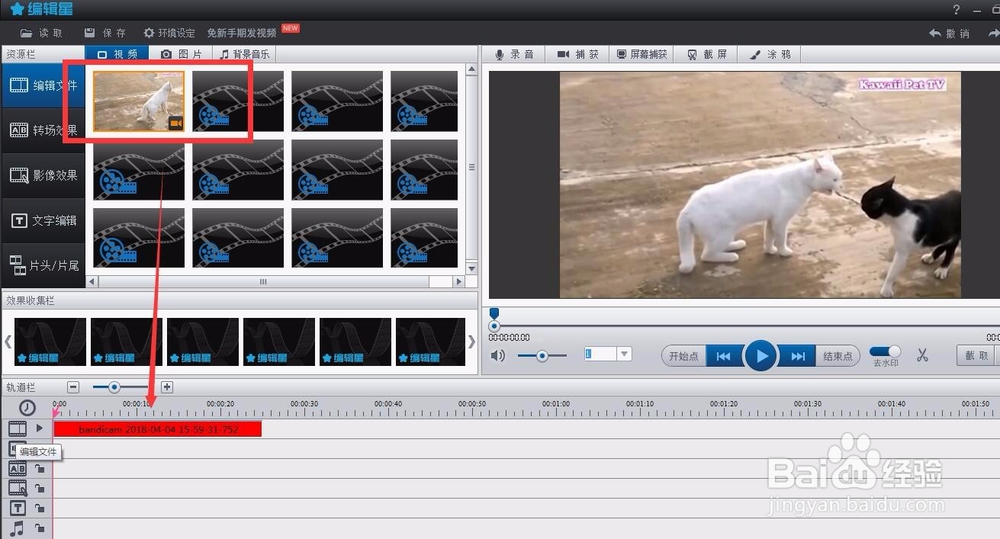Select 转场效果 in the resource sidebar
This screenshot has height=539, width=1000.
(43, 130)
